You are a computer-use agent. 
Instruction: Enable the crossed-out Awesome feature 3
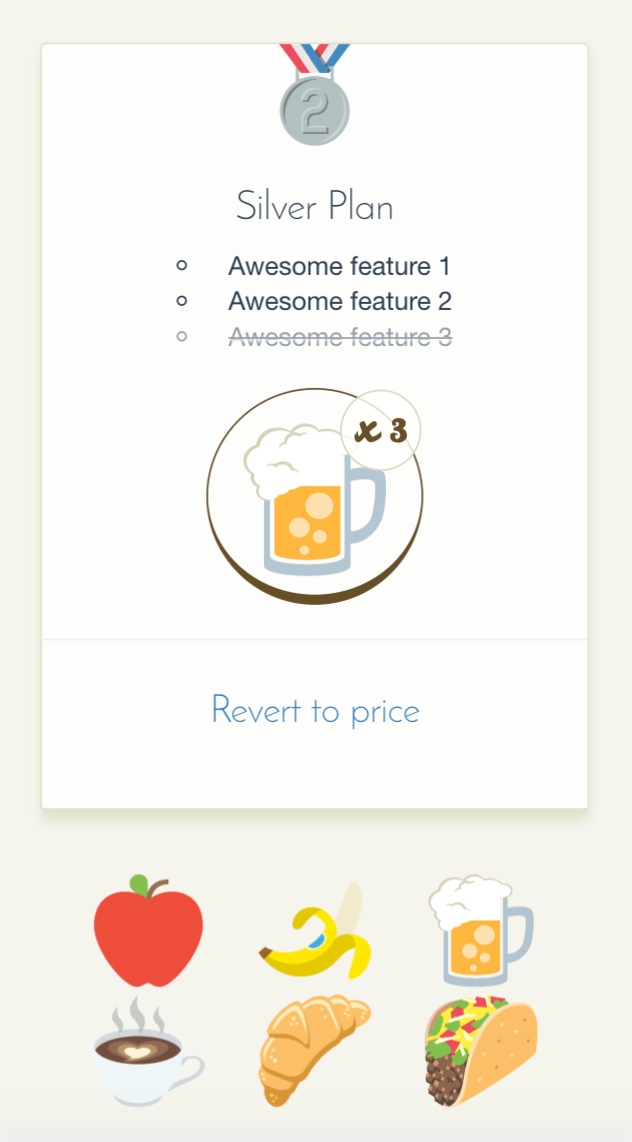[x=181, y=337]
